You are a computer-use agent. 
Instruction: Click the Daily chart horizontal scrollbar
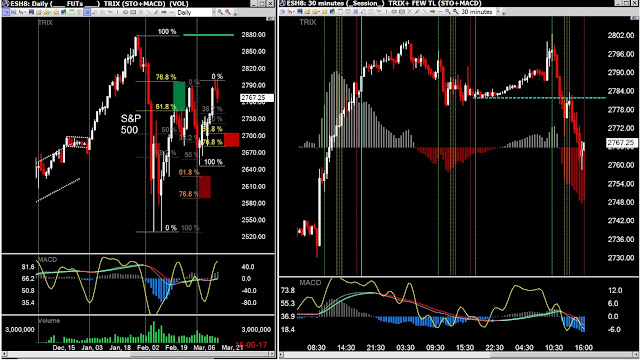point(138,355)
